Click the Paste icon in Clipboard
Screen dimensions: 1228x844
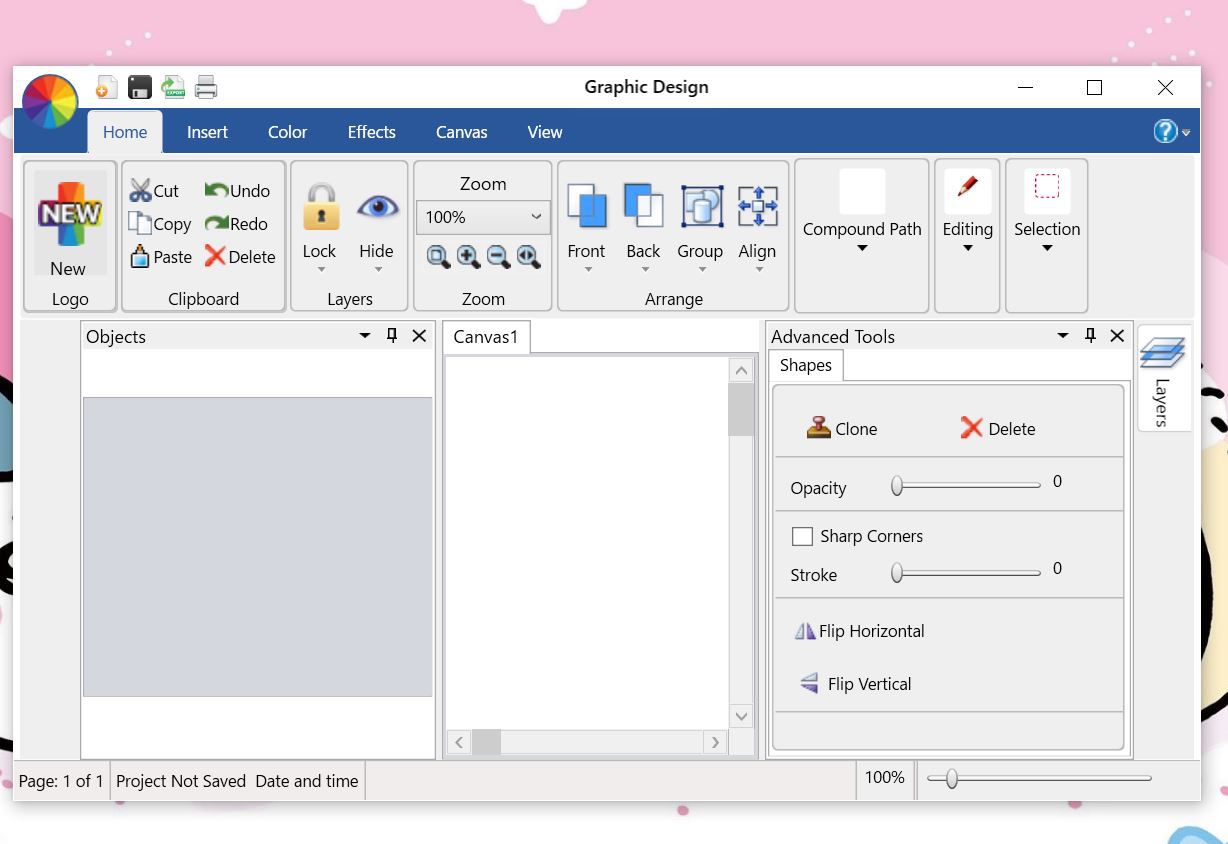click(x=140, y=257)
